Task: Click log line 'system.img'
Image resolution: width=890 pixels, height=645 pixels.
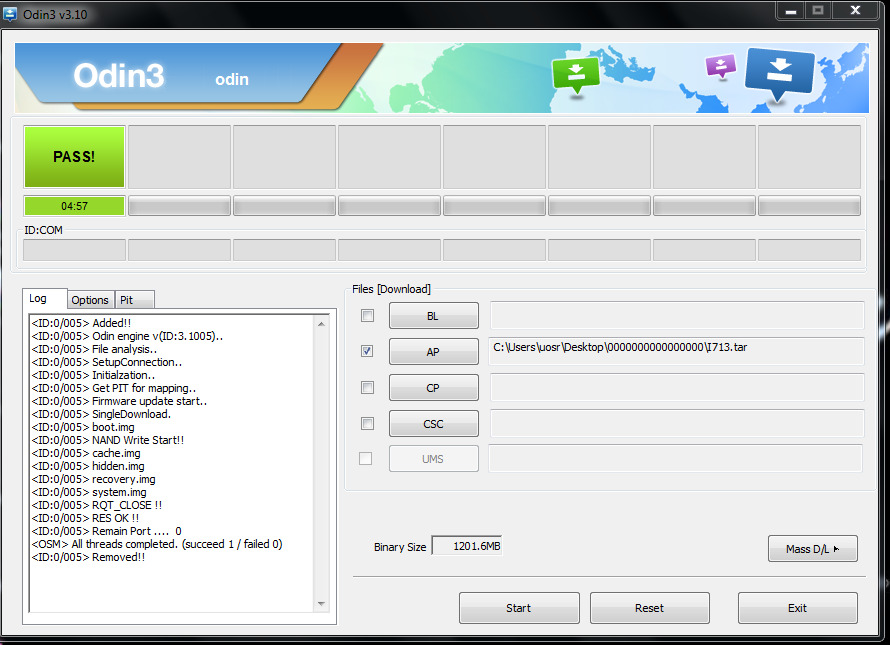Action: point(89,492)
